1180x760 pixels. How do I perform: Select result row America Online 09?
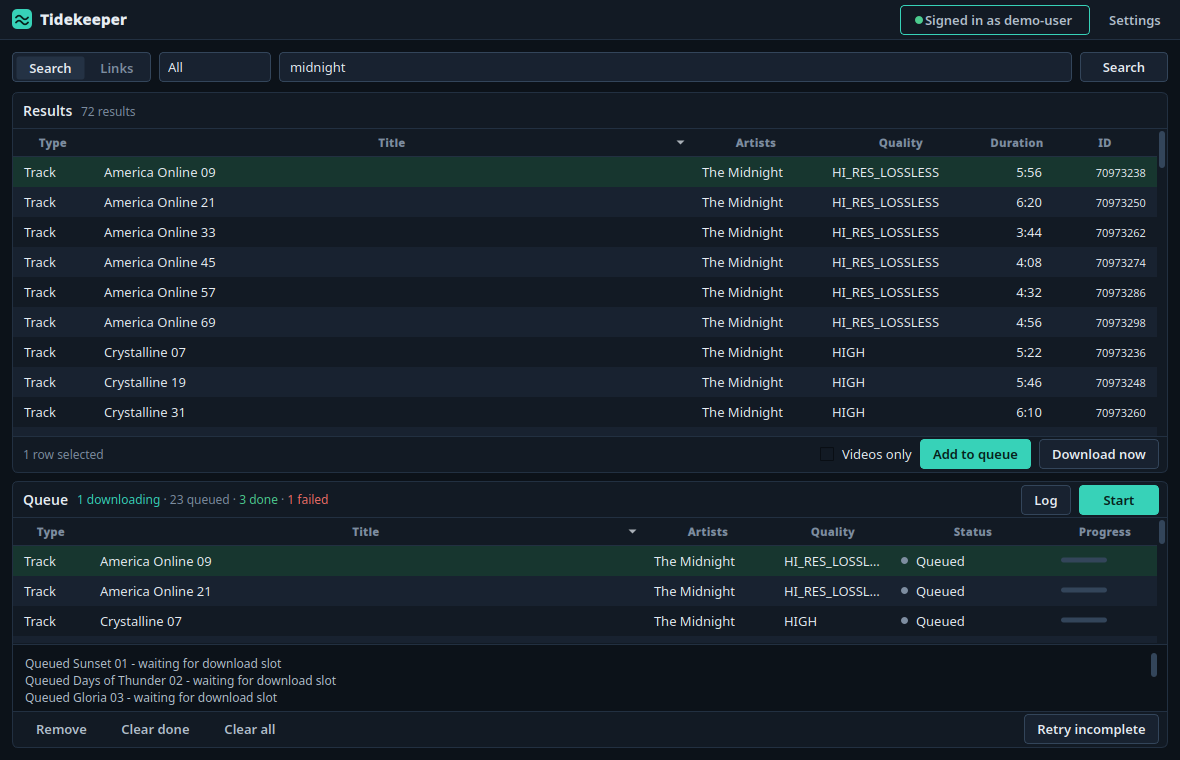(x=585, y=172)
